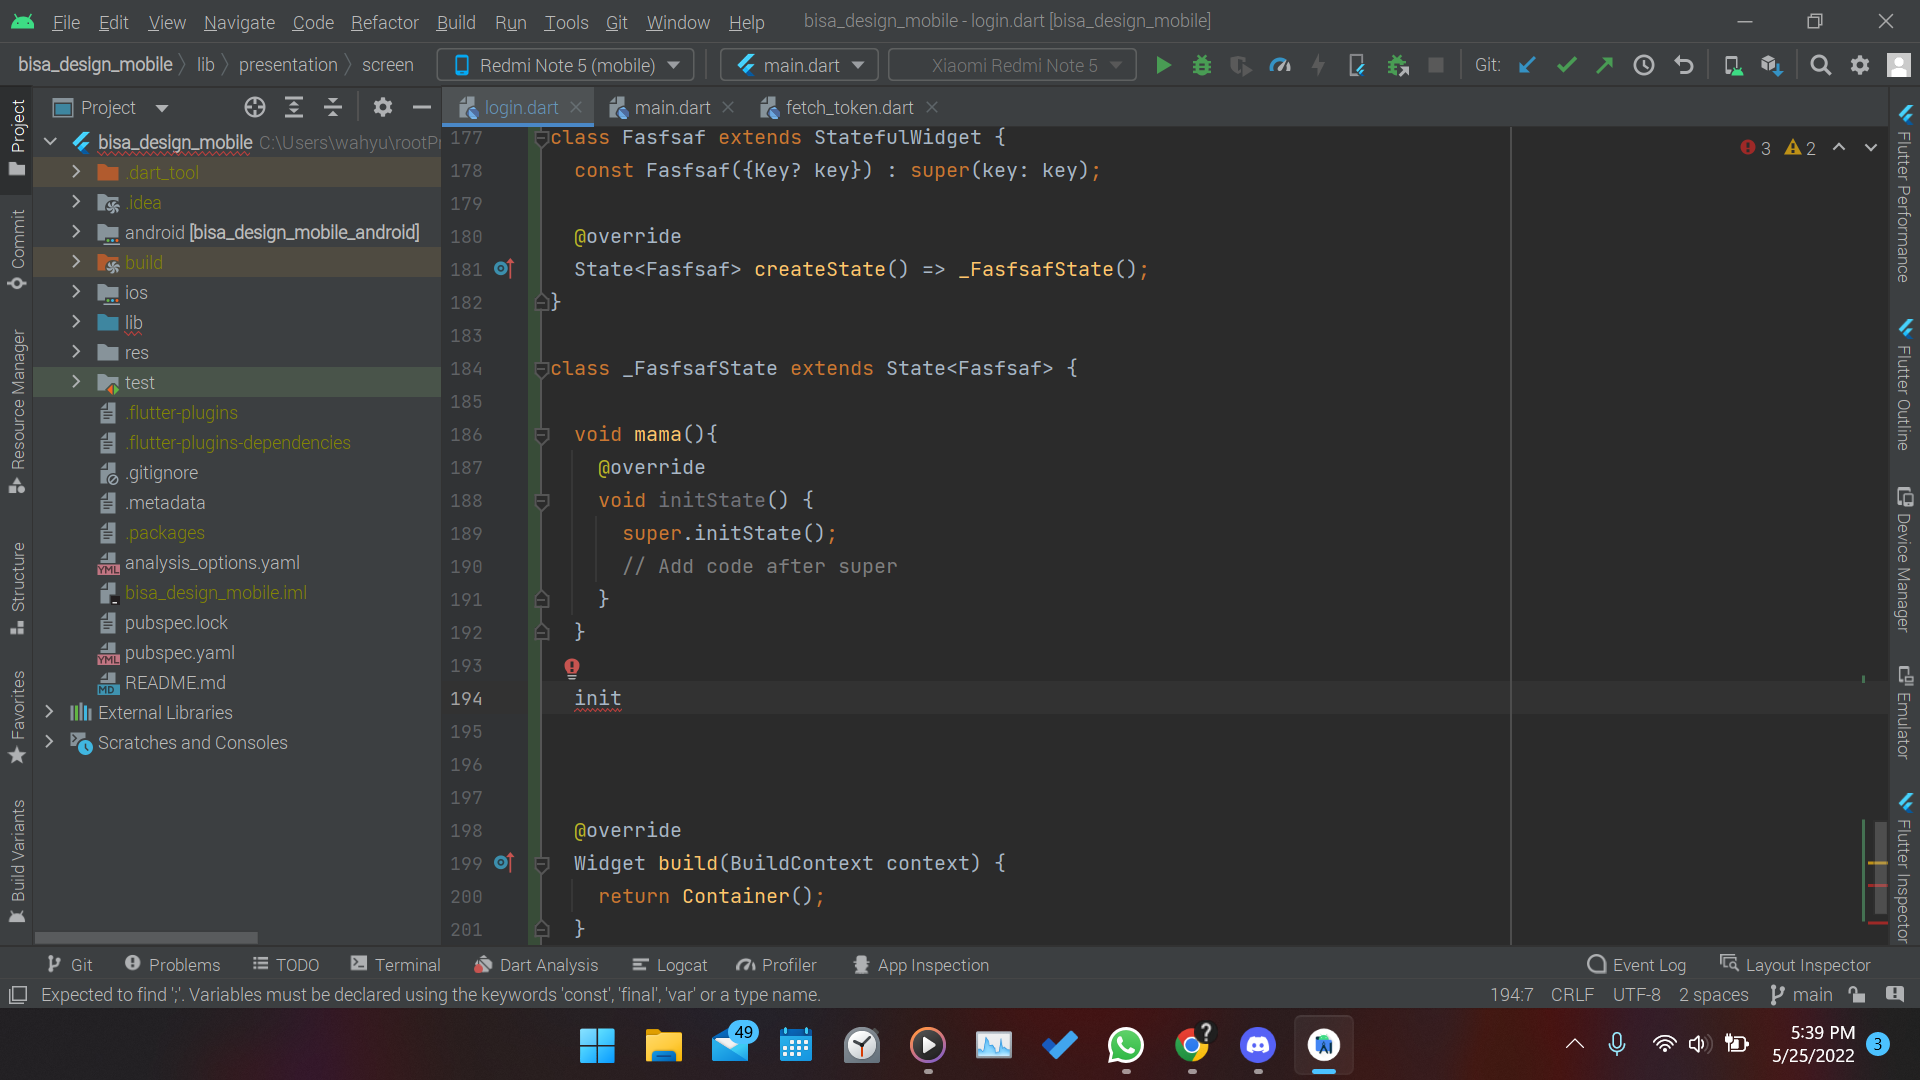Image resolution: width=1920 pixels, height=1080 pixels.
Task: Open Project panel options gear
Action: coord(383,107)
